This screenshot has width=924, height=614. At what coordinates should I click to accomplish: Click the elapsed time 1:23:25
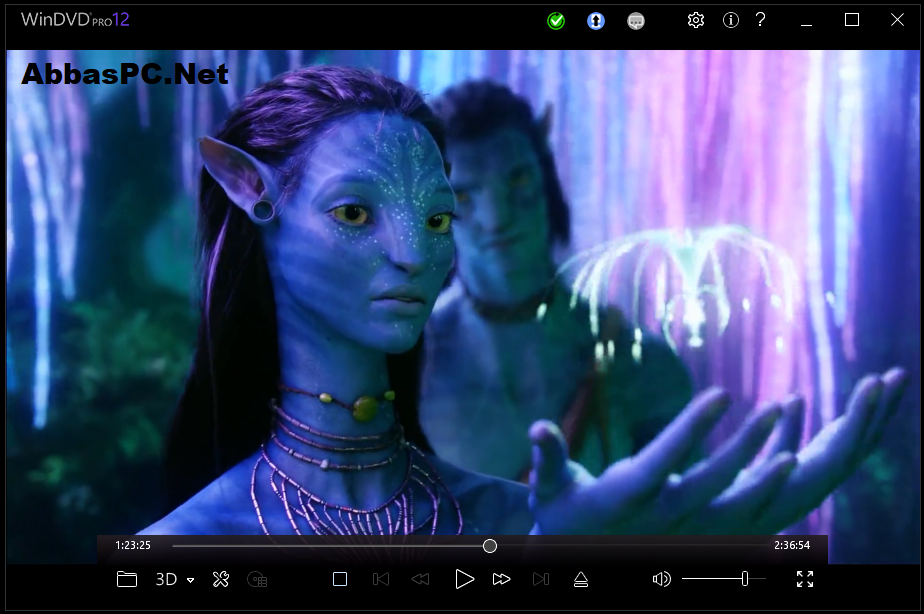click(133, 546)
